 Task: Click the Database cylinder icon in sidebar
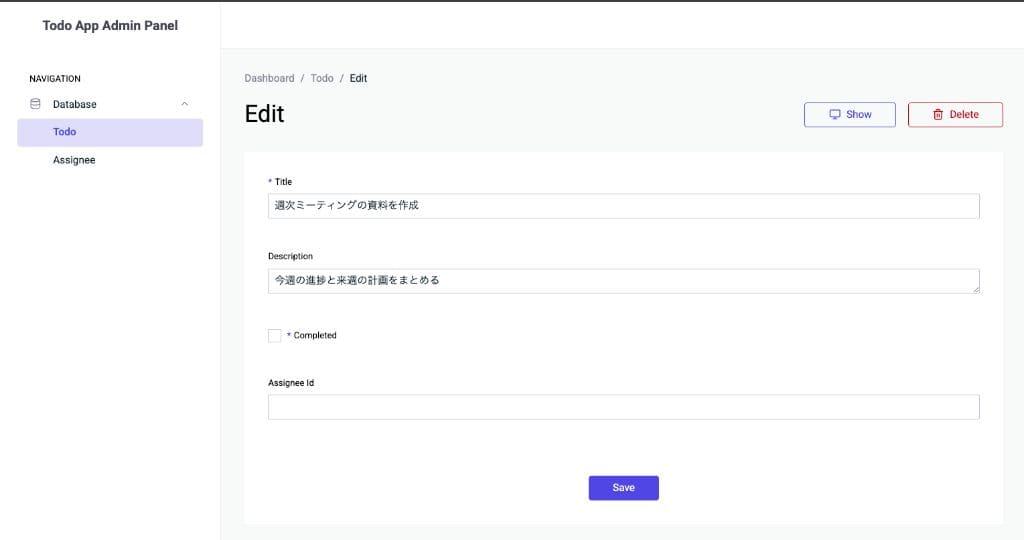pyautogui.click(x=35, y=104)
